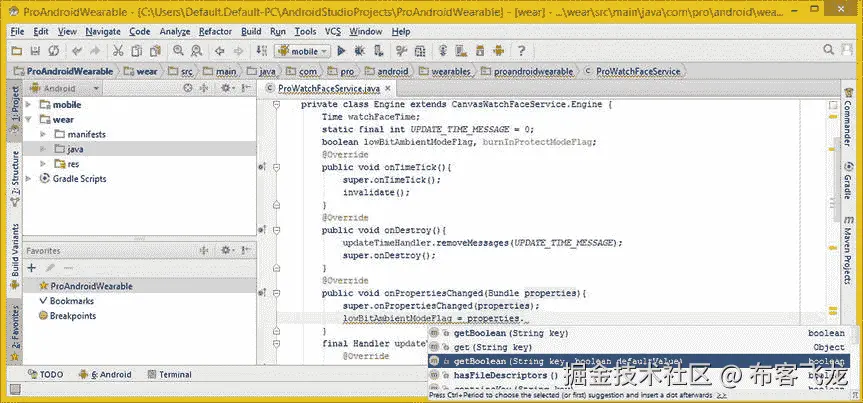The width and height of the screenshot is (863, 403).
Task: Click override gutter icon beside onDestroy
Action: [262, 230]
